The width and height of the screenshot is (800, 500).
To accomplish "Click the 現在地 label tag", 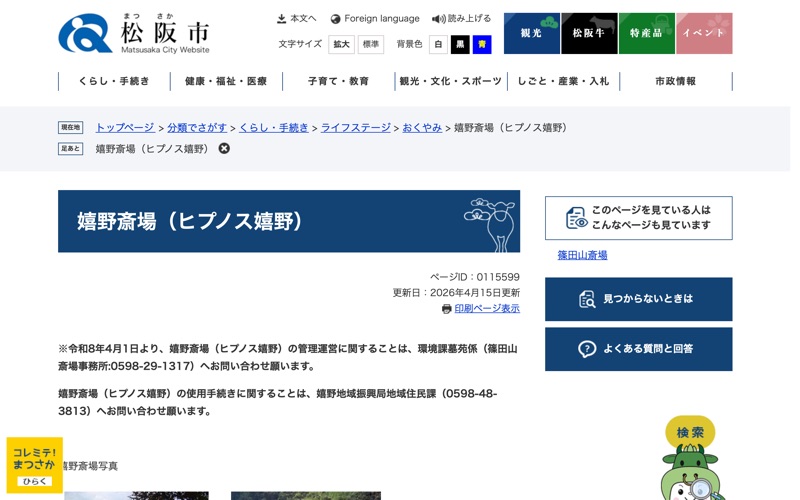I will click(x=70, y=128).
